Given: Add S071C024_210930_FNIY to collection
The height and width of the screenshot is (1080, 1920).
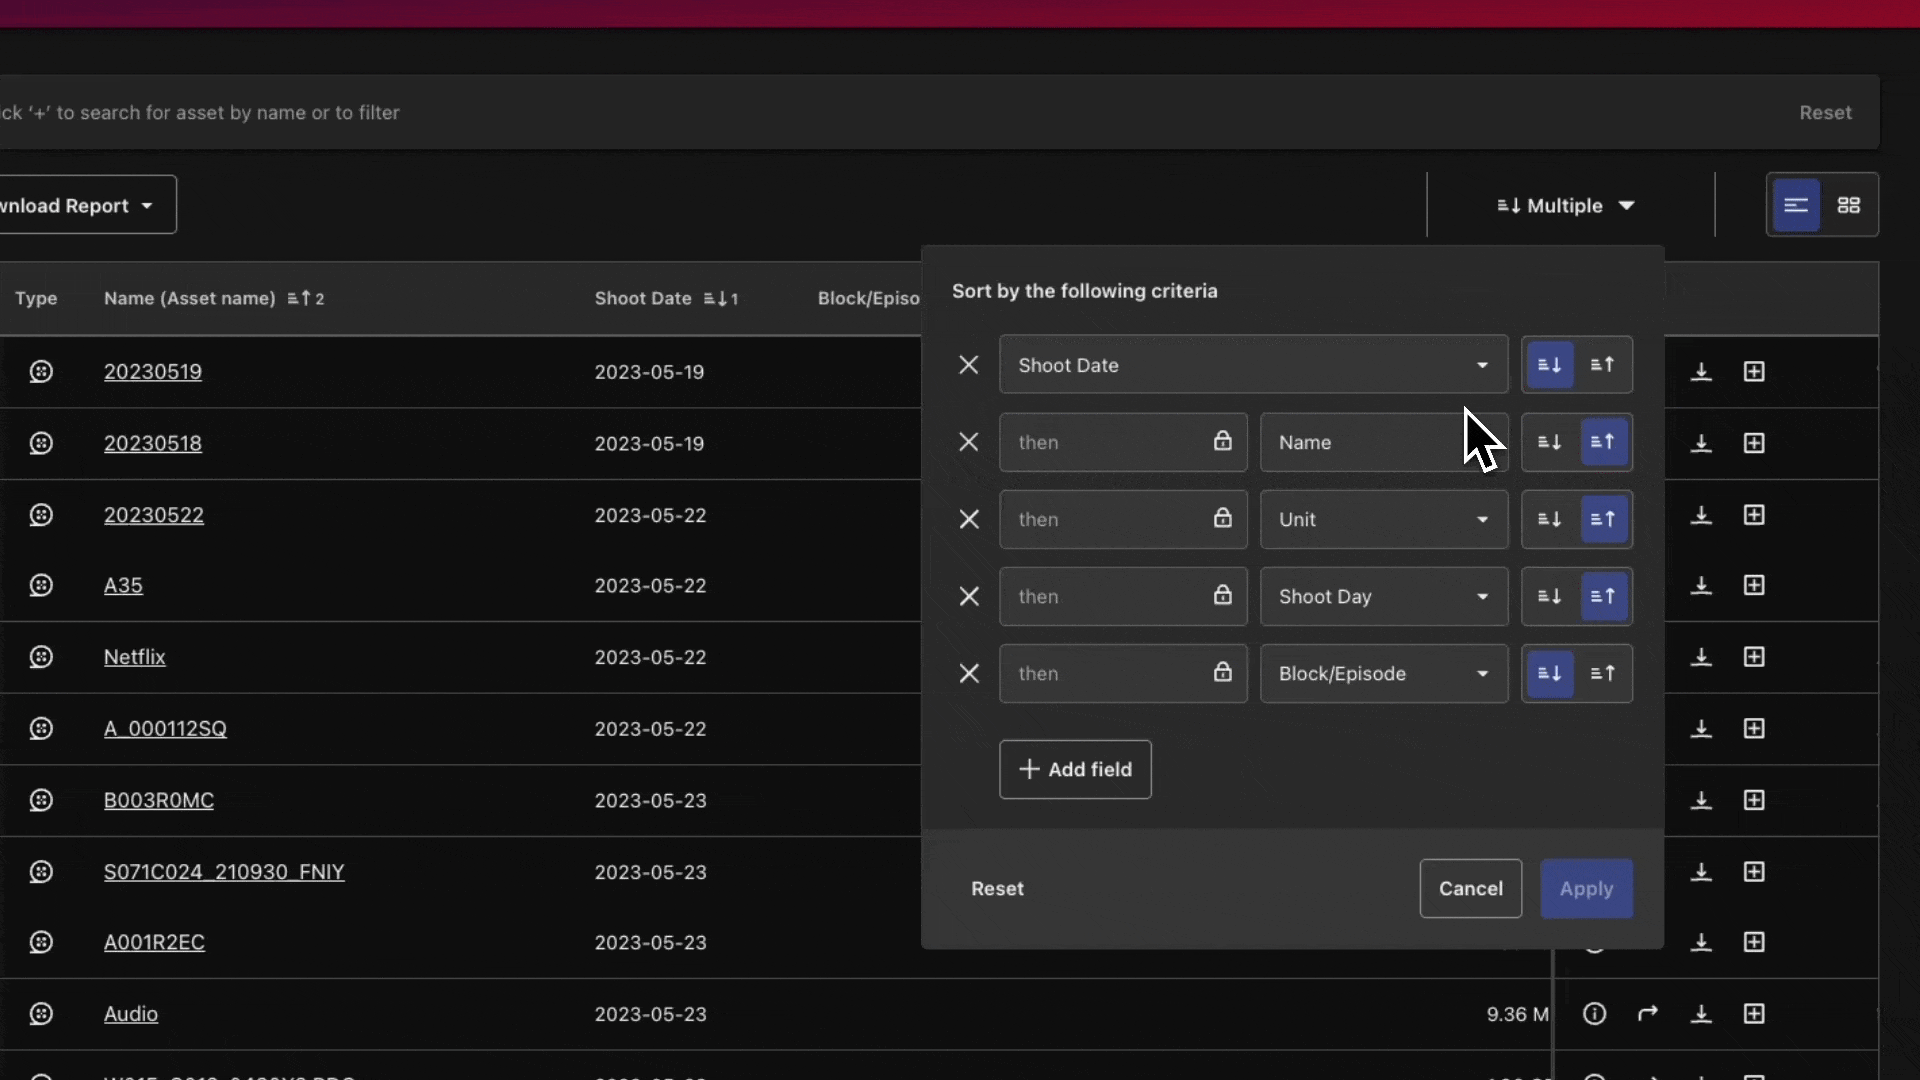Looking at the screenshot, I should [x=1754, y=872].
